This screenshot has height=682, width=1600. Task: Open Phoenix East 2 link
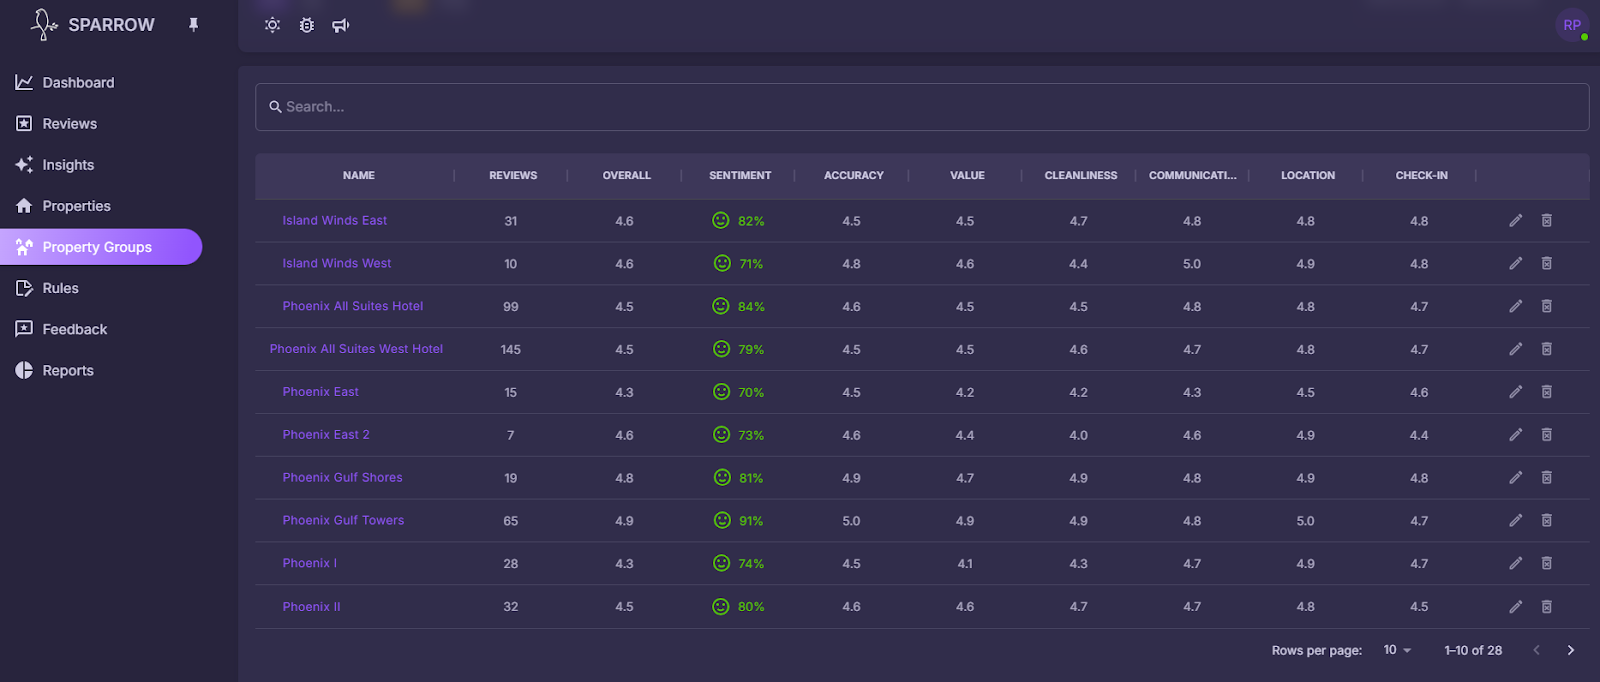[x=326, y=435]
